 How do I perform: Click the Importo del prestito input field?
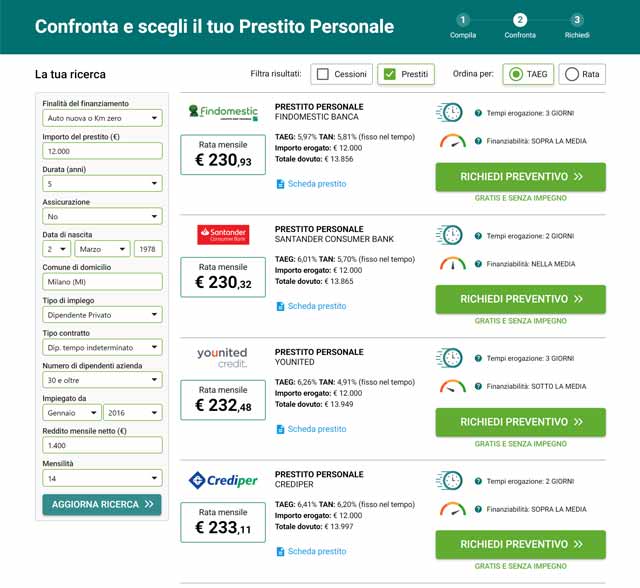tap(102, 151)
